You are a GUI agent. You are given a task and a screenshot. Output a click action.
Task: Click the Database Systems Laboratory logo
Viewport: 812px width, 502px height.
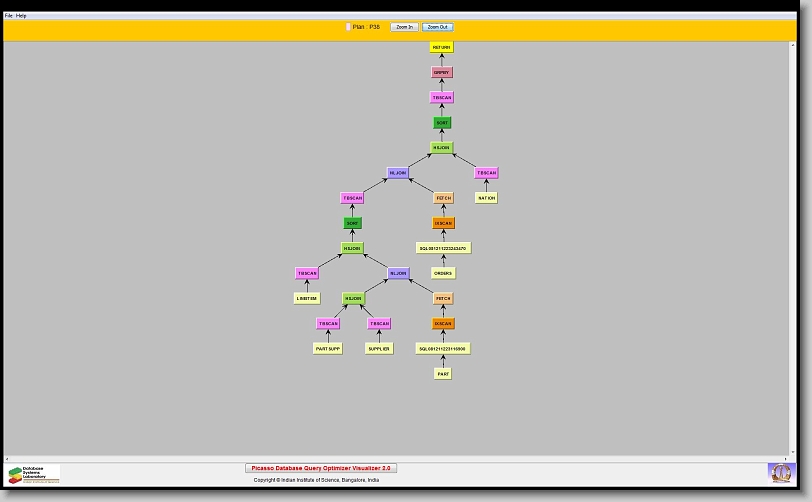[34, 474]
